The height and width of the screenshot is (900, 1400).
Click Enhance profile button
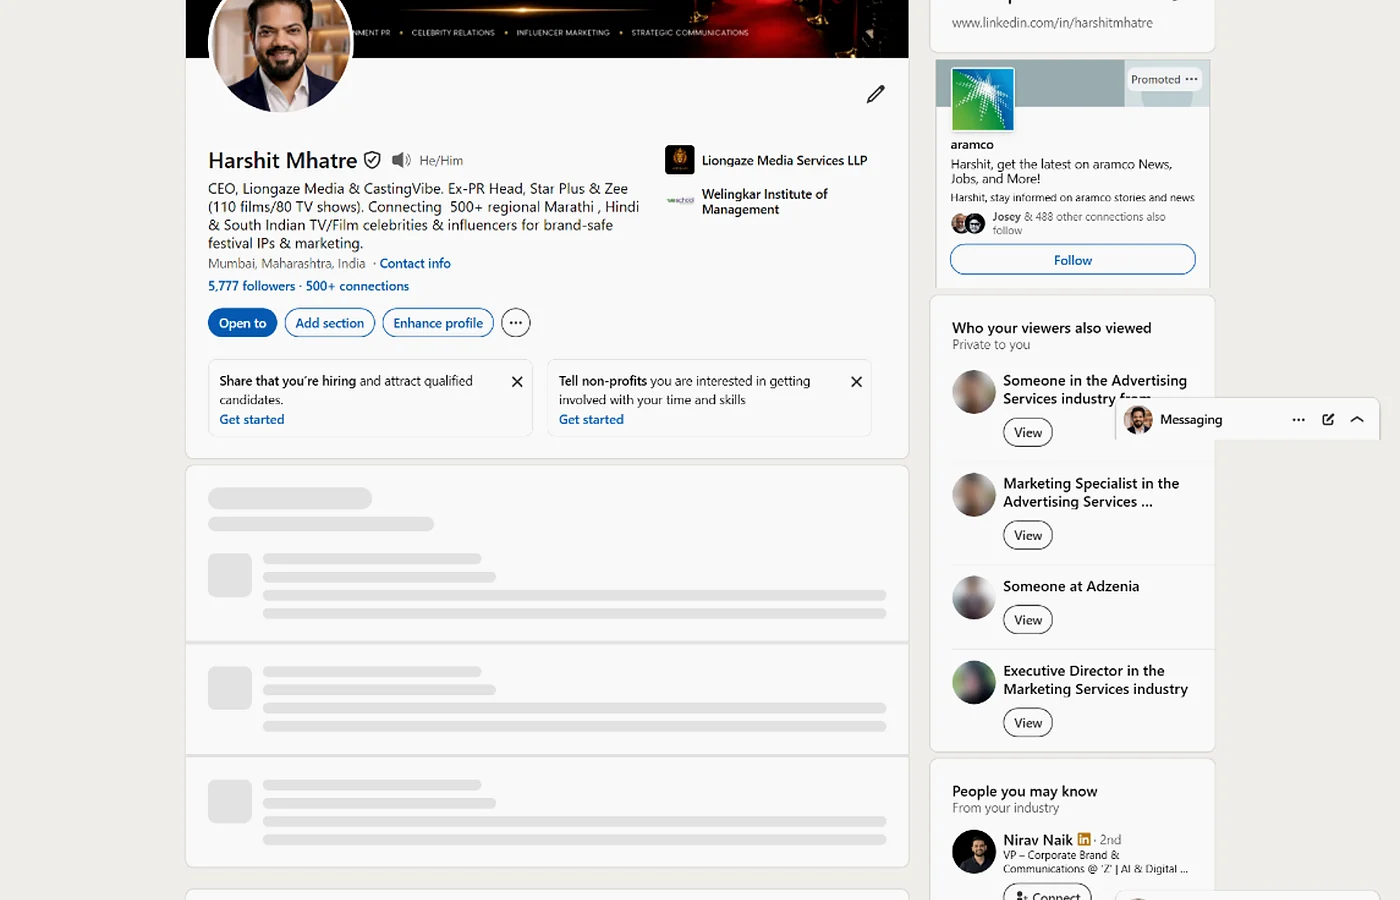coord(438,323)
